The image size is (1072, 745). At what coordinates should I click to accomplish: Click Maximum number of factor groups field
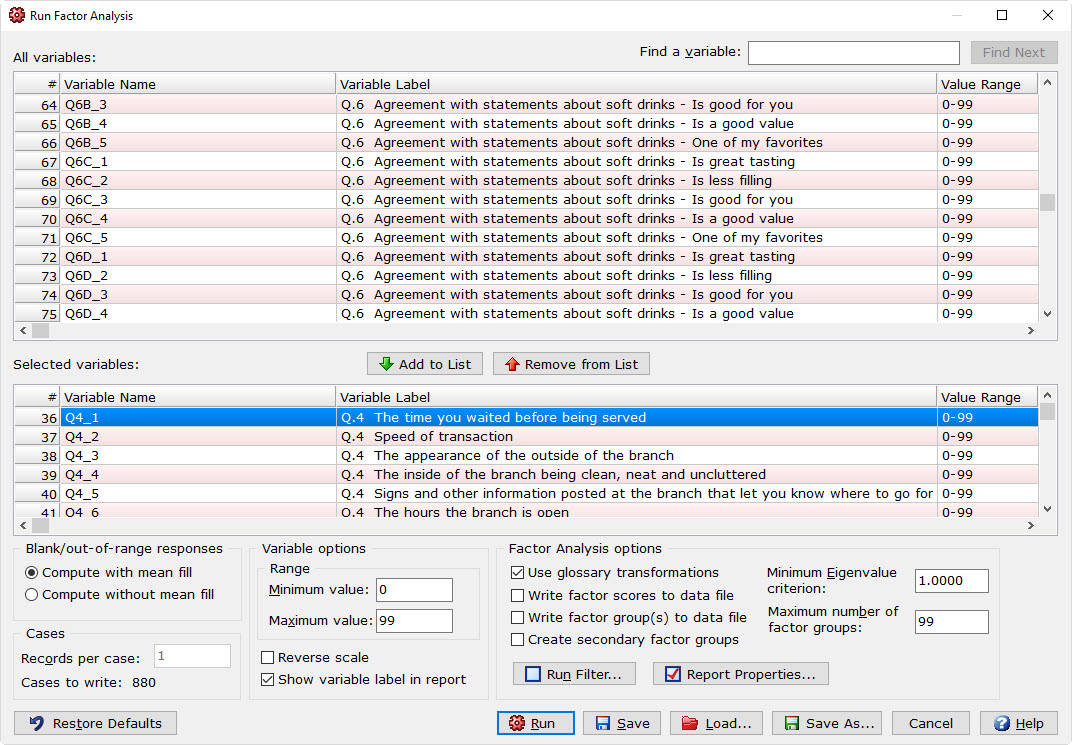click(x=952, y=622)
